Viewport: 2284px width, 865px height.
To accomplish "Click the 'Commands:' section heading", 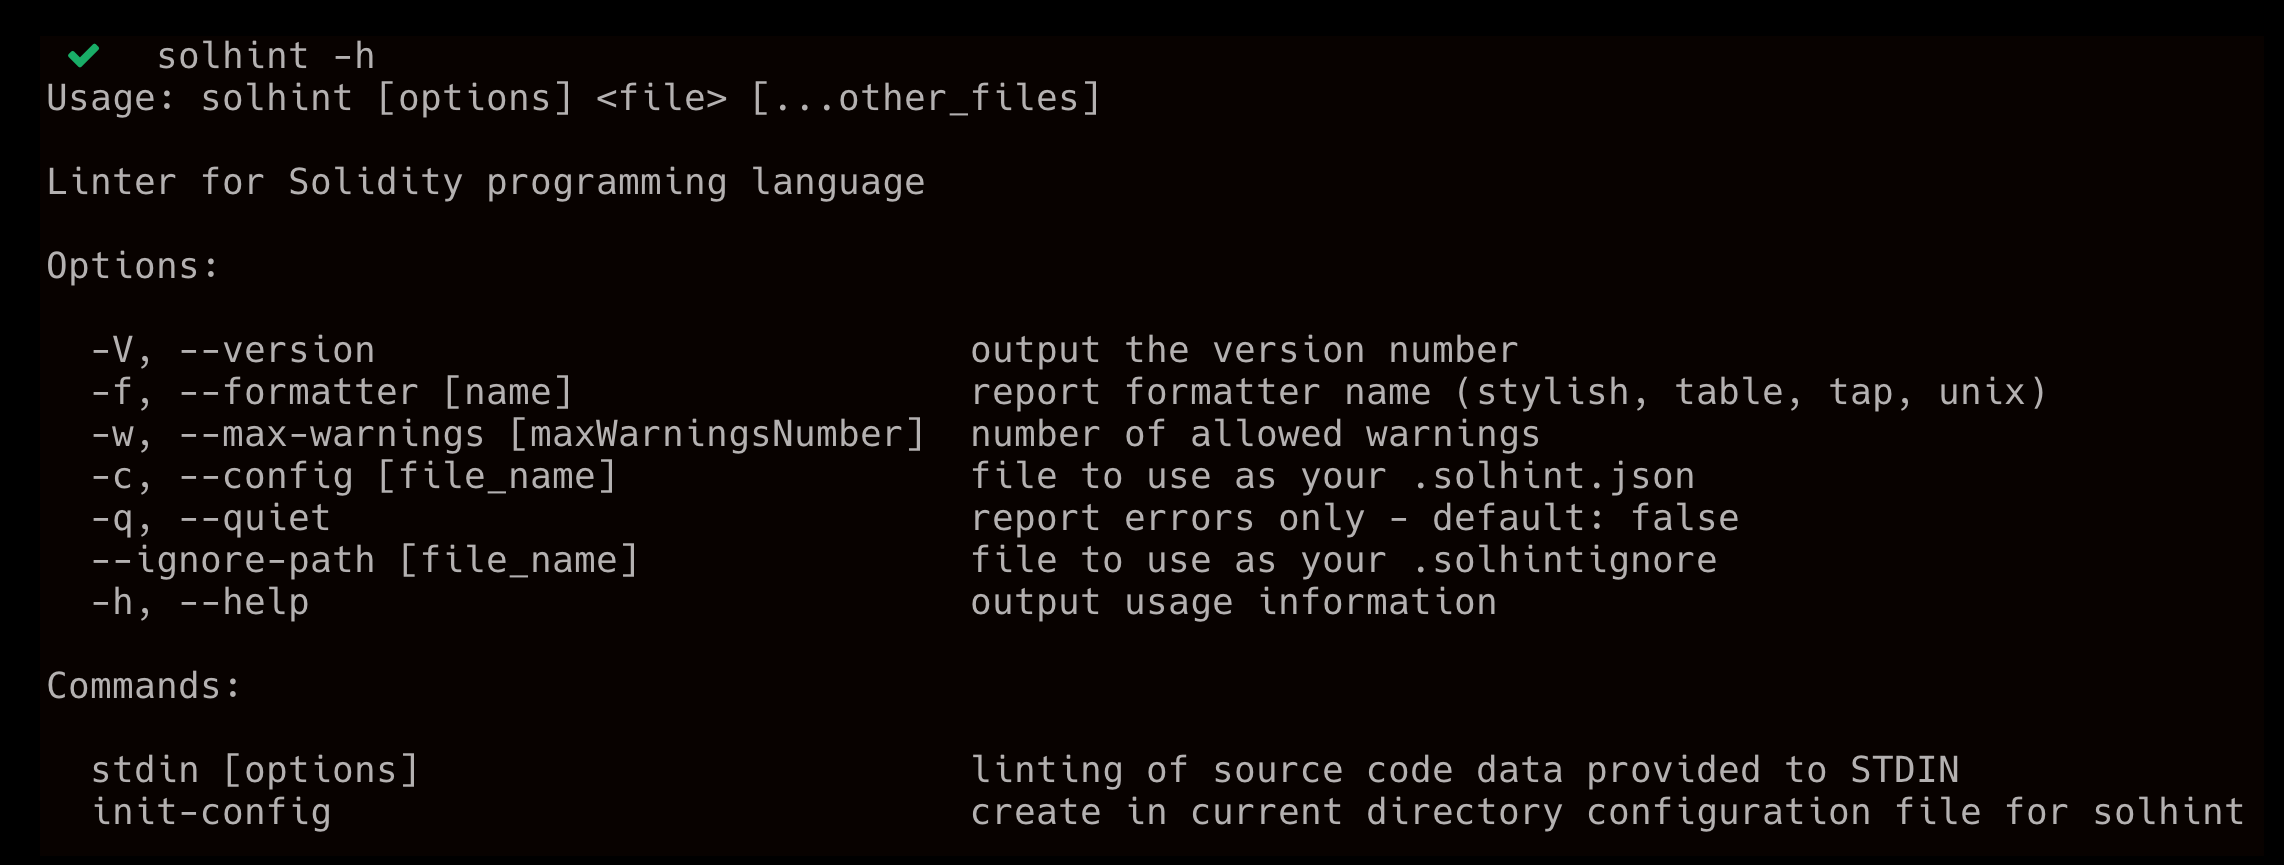I will pos(144,687).
